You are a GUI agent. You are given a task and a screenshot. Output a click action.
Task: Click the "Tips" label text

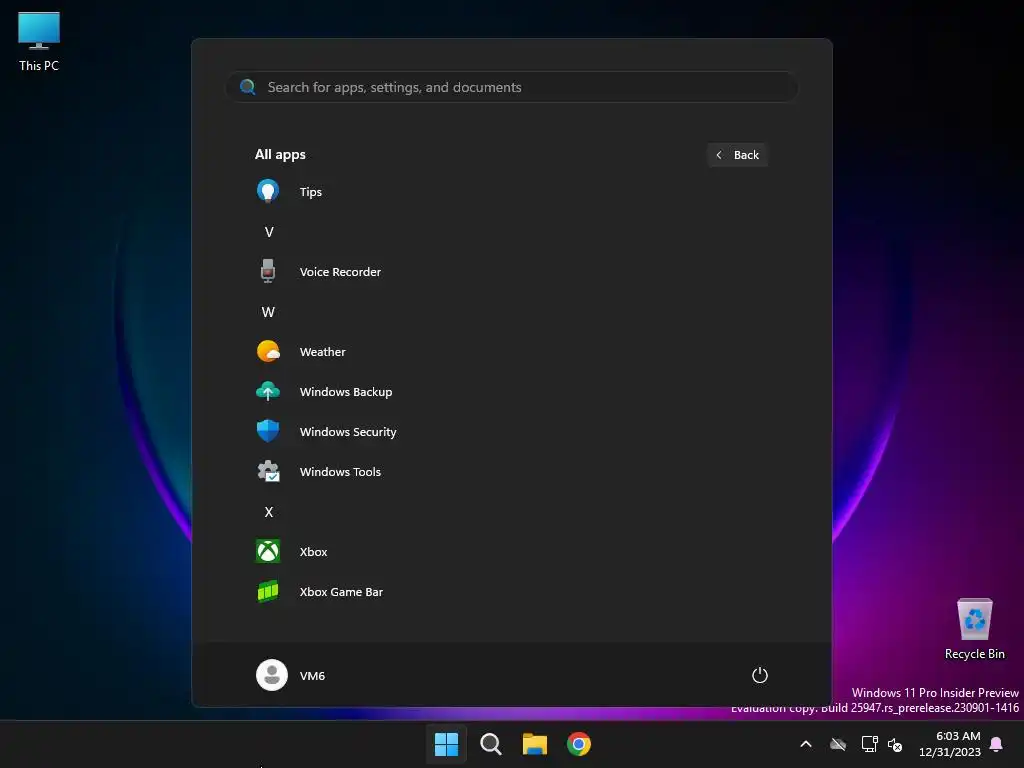(311, 192)
